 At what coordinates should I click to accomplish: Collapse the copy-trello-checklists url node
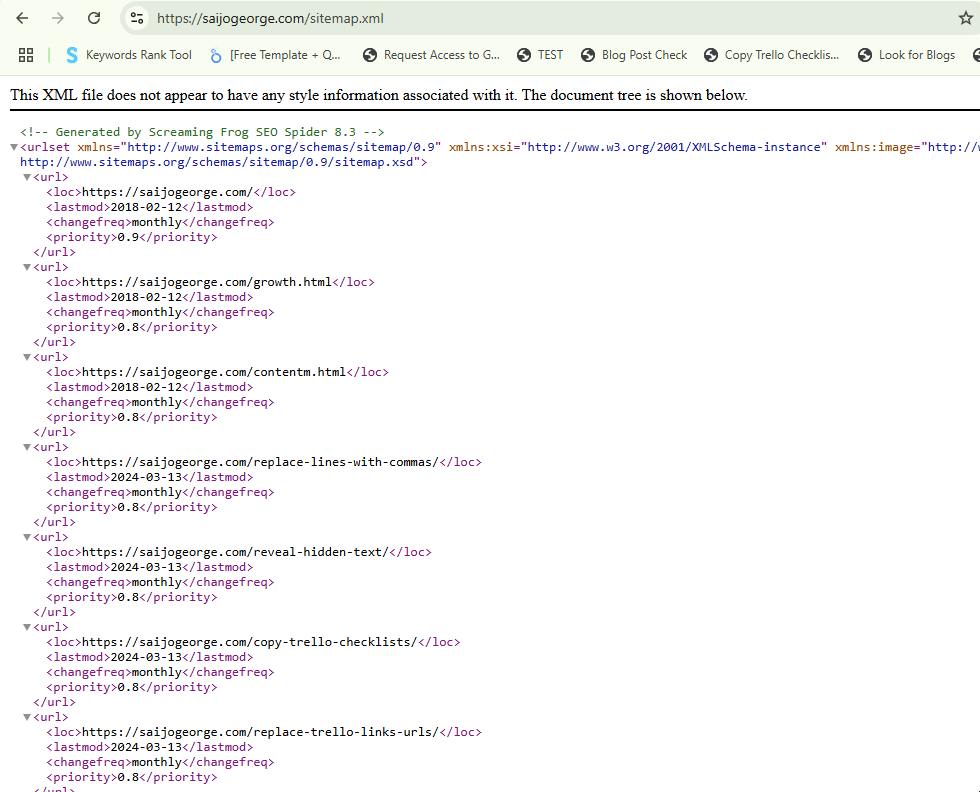tap(27, 628)
